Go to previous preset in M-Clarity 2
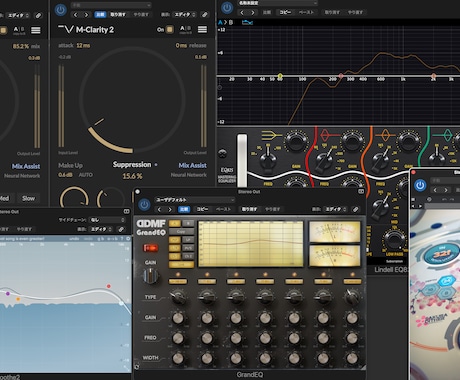This screenshot has height=380, width=460. click(75, 15)
